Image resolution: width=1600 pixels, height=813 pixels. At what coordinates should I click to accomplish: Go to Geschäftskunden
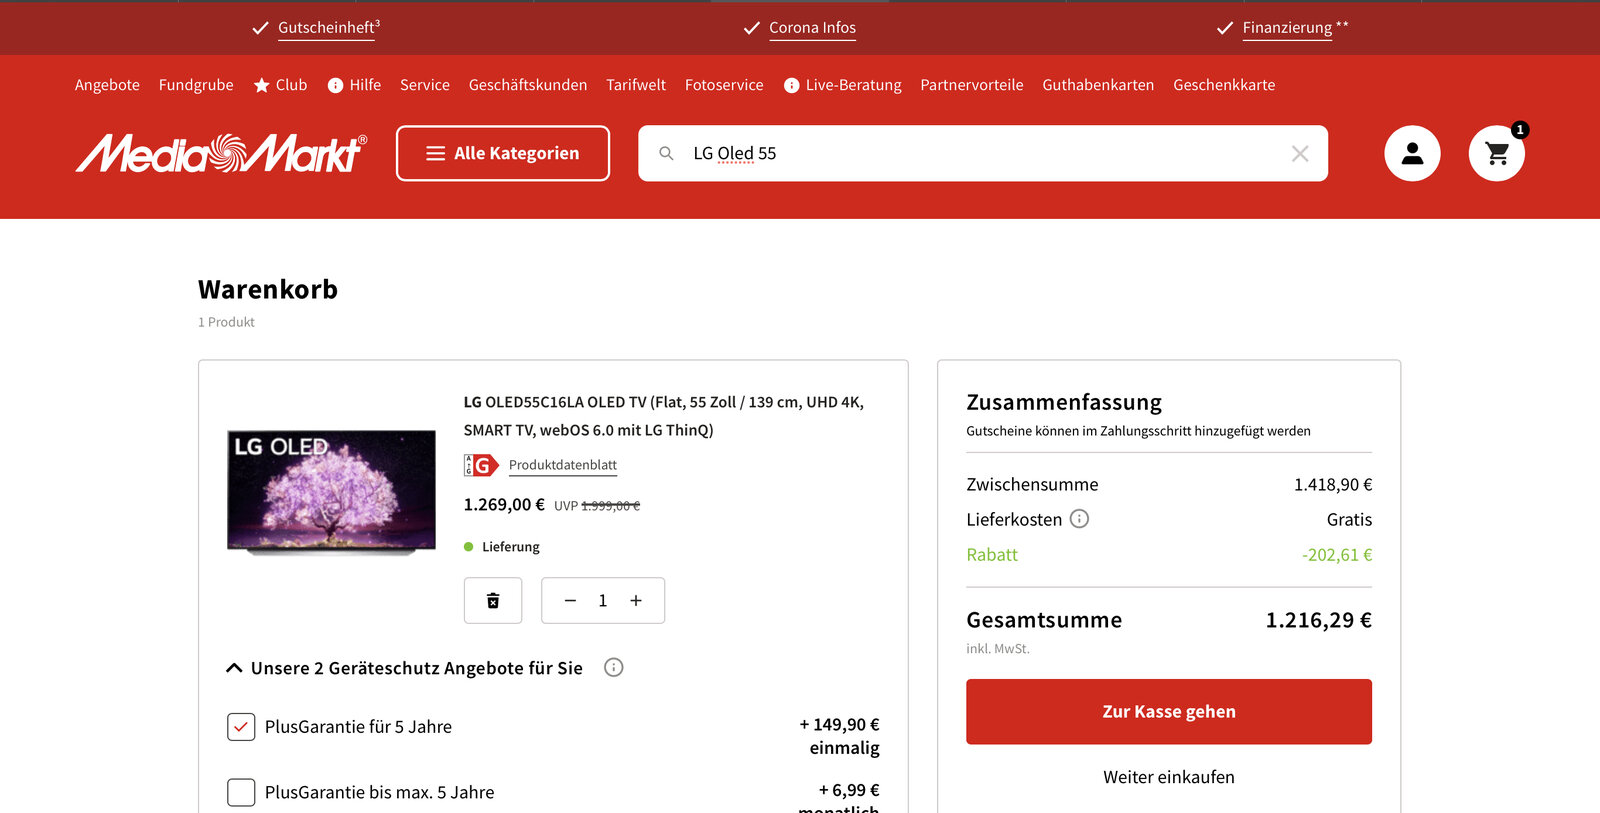click(528, 85)
